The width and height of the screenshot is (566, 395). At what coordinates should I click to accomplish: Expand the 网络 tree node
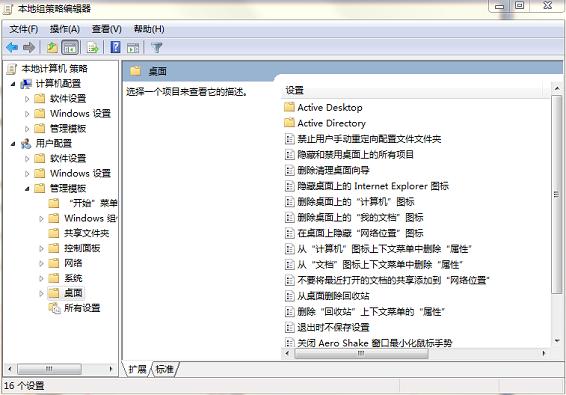pyautogui.click(x=41, y=264)
